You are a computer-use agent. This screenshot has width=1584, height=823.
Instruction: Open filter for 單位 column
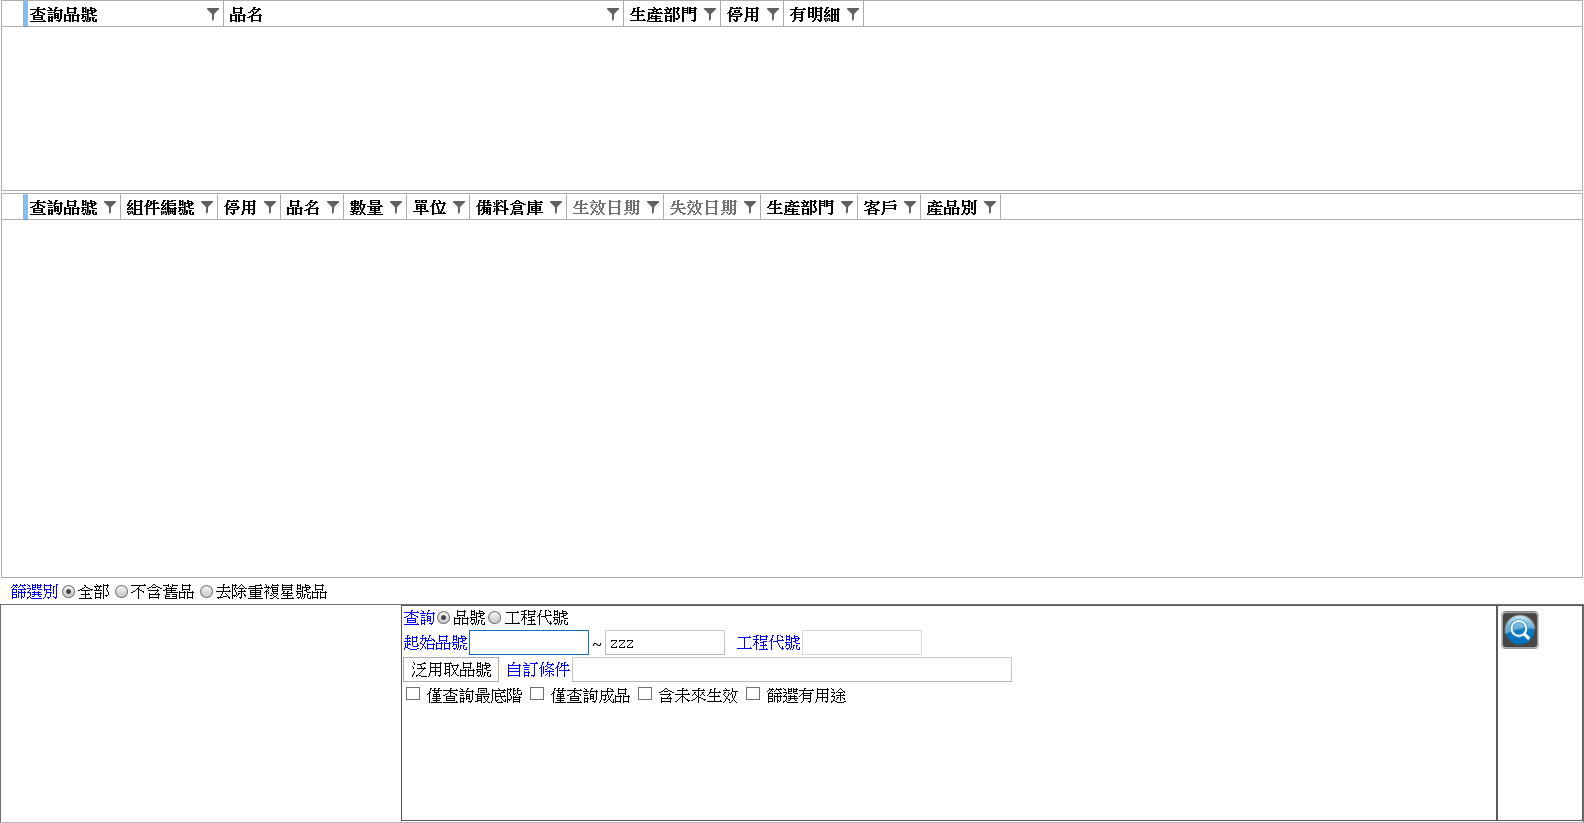click(459, 207)
